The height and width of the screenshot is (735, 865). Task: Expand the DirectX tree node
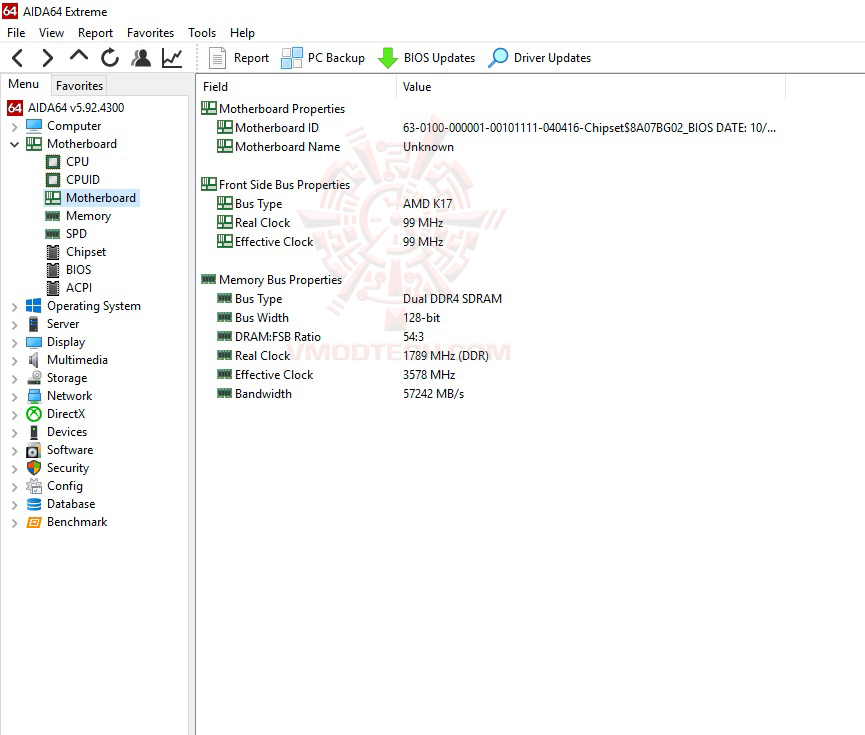coord(15,414)
